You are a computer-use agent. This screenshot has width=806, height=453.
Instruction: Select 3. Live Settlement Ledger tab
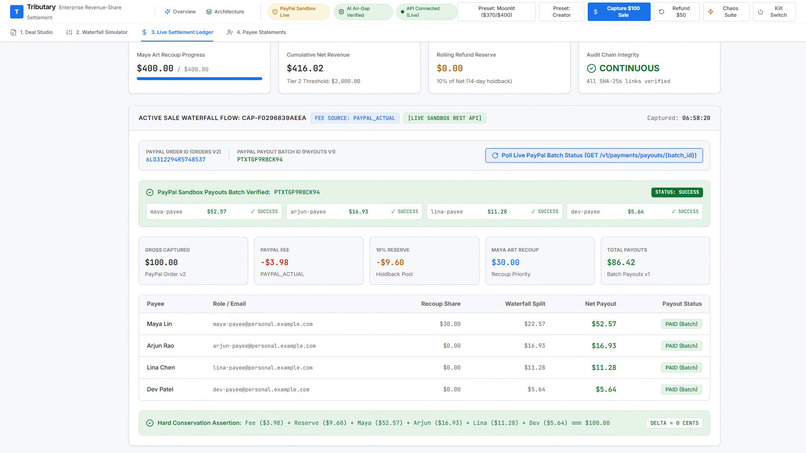pos(177,32)
